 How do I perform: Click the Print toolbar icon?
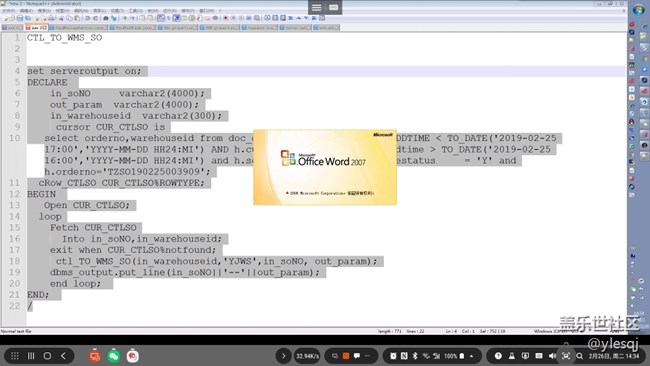(51, 18)
